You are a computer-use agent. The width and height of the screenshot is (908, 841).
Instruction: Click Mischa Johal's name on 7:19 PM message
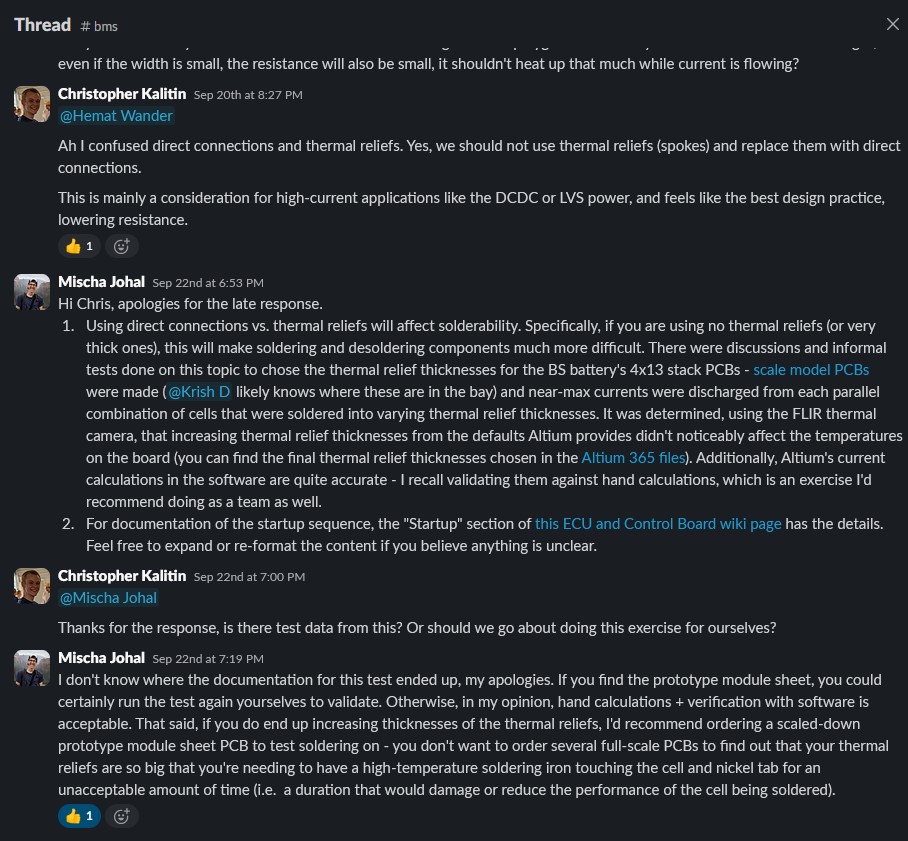point(101,658)
